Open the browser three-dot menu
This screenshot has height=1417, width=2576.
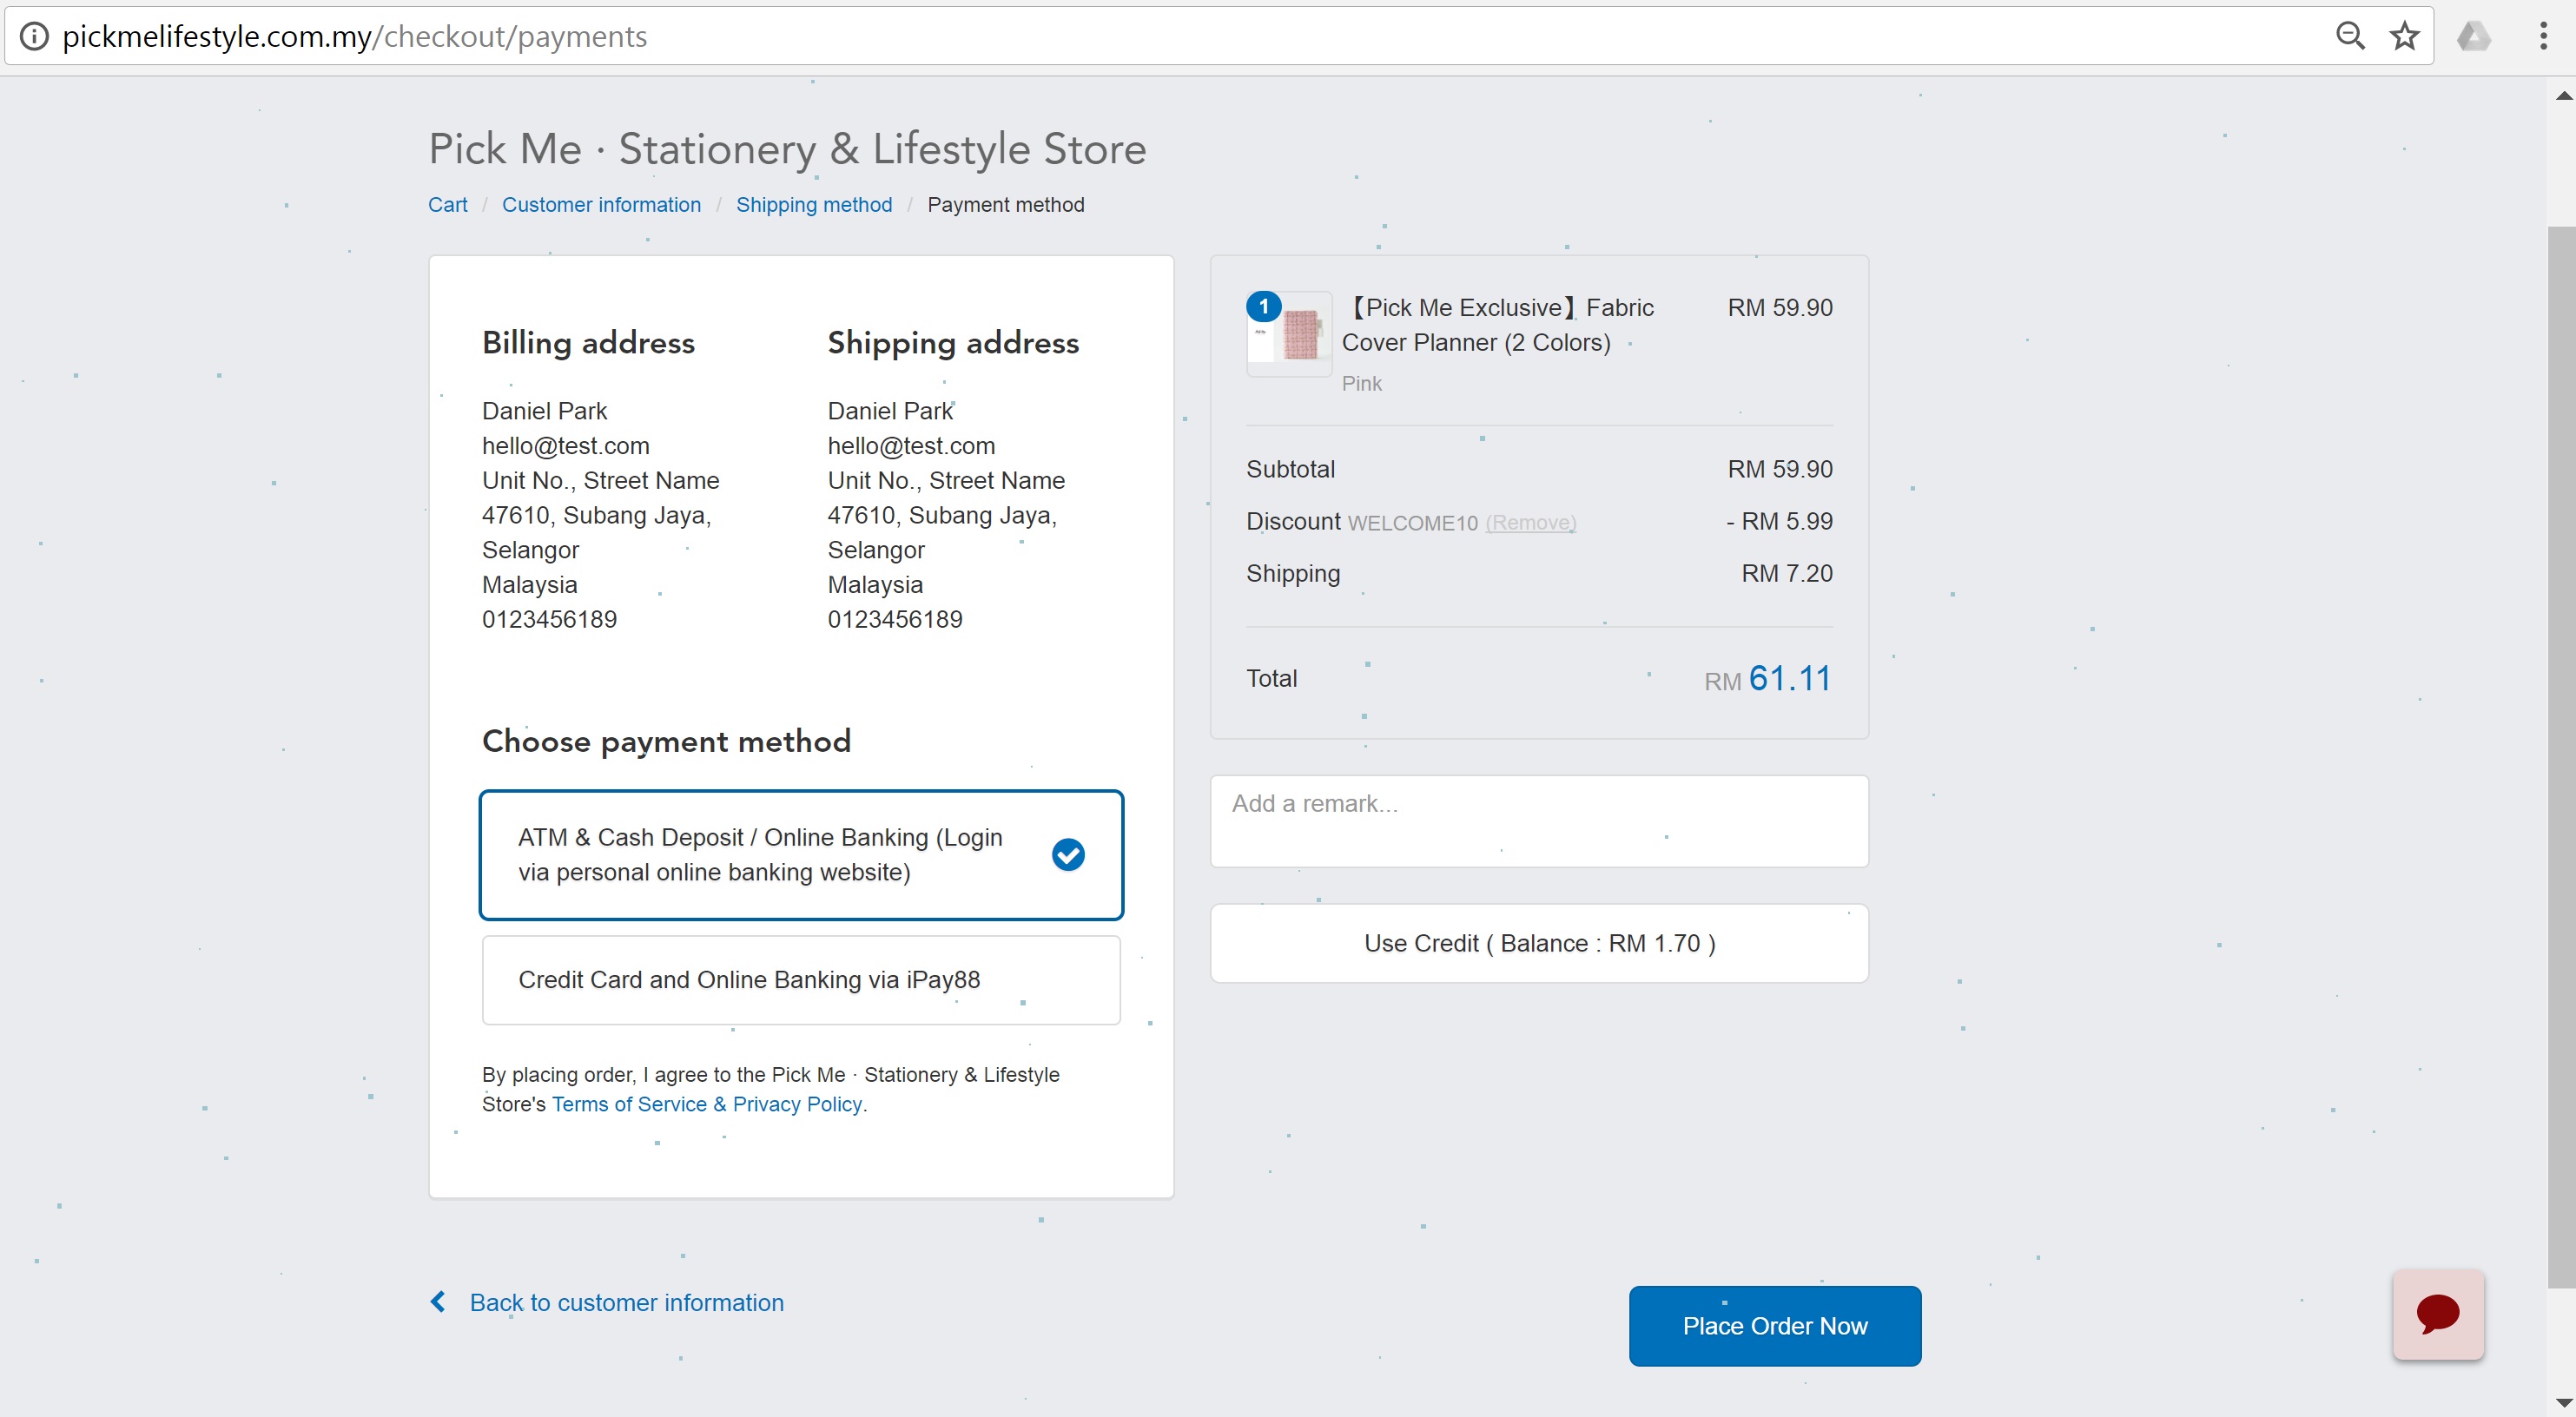(2543, 37)
